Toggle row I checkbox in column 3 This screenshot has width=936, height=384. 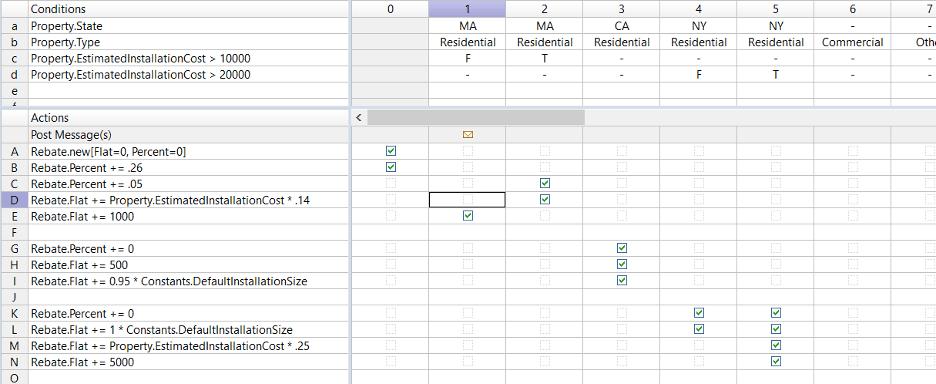(x=621, y=280)
